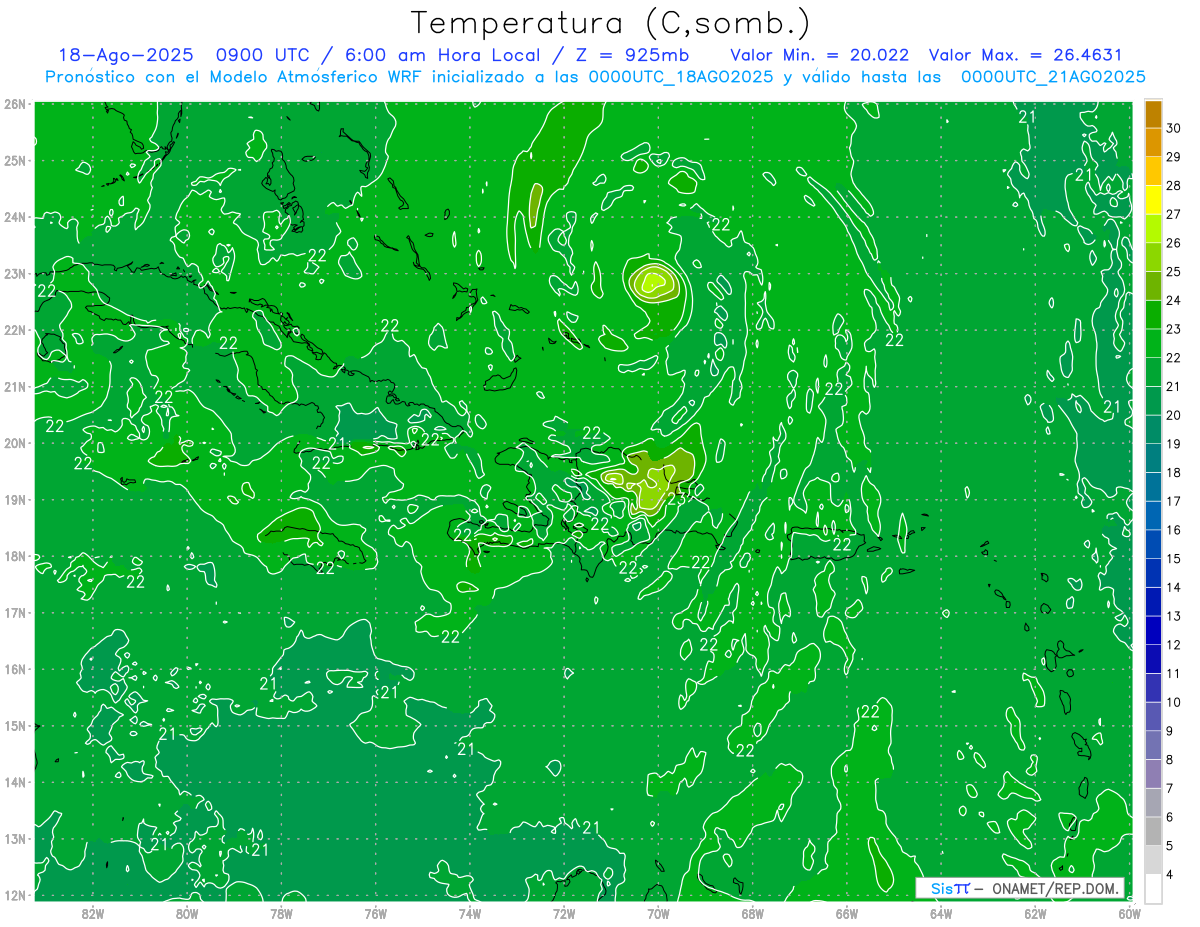Select the valid-until stamp "0000UTC_21AGO2025"
Viewport: 1200px width, 927px height.
[x=1053, y=77]
